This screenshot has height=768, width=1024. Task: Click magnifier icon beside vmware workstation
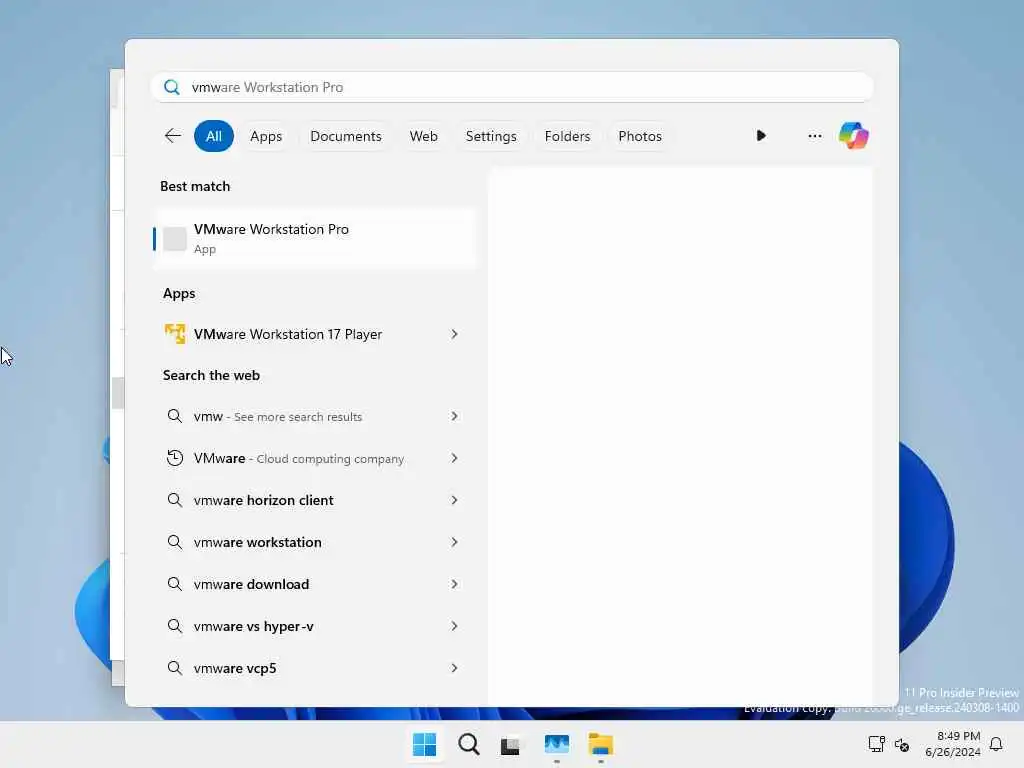(x=174, y=542)
